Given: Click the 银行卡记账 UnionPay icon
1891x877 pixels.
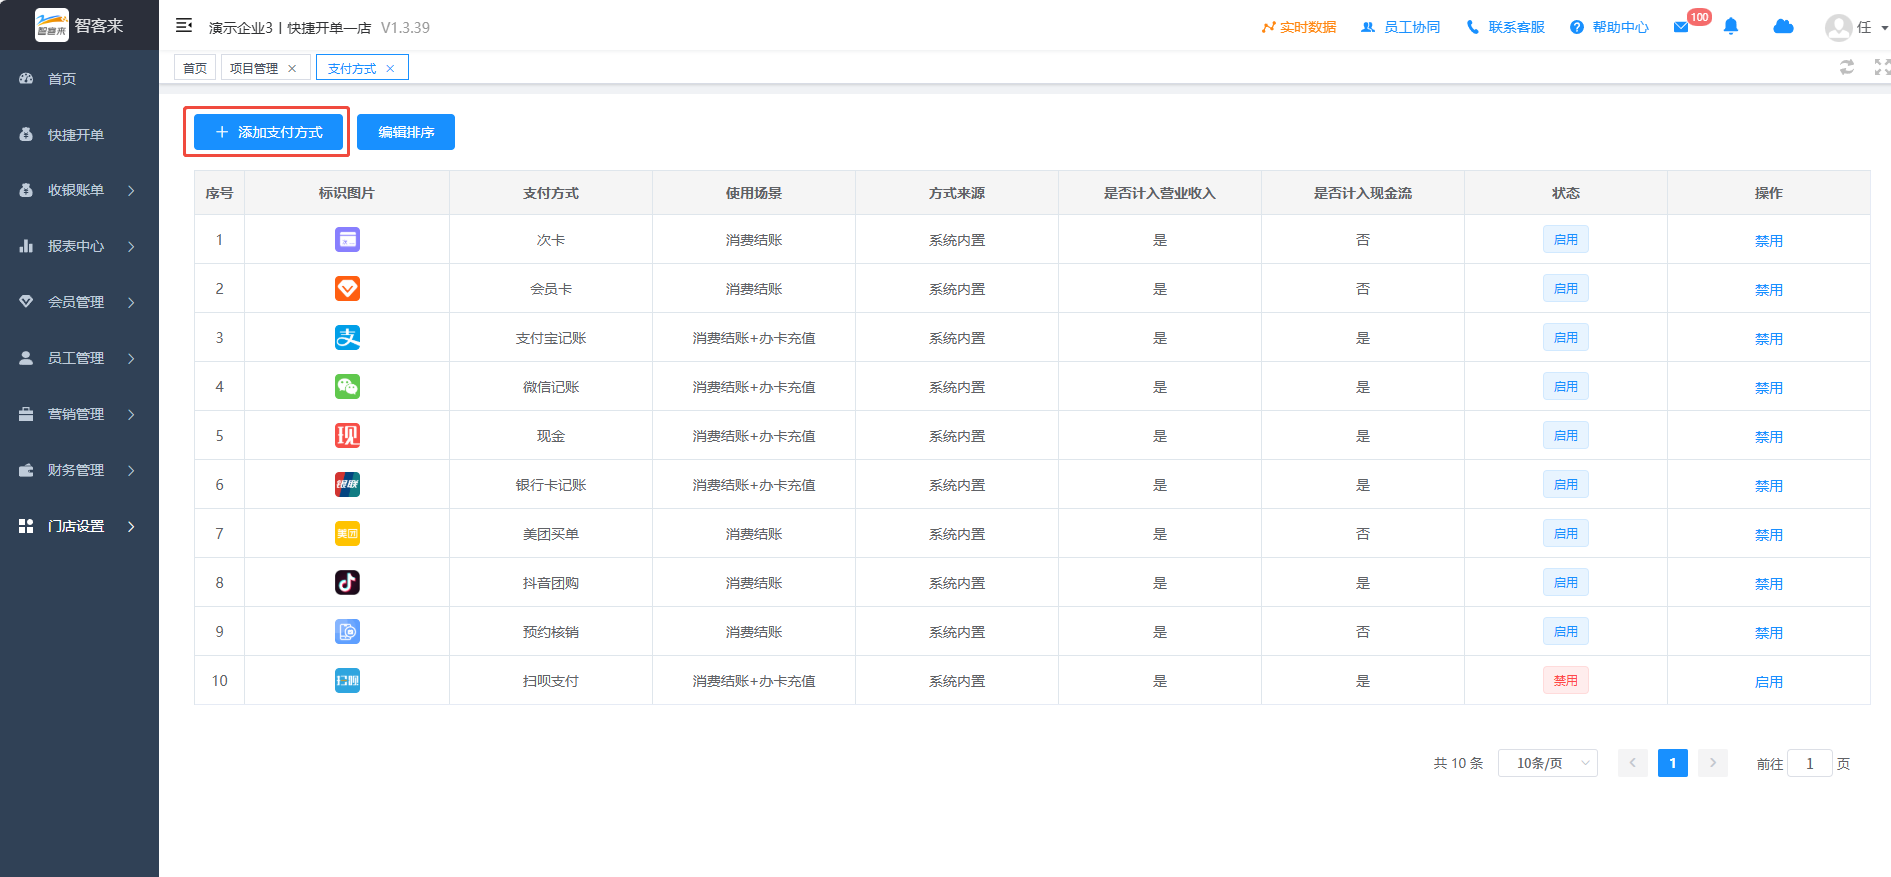Looking at the screenshot, I should pos(347,485).
